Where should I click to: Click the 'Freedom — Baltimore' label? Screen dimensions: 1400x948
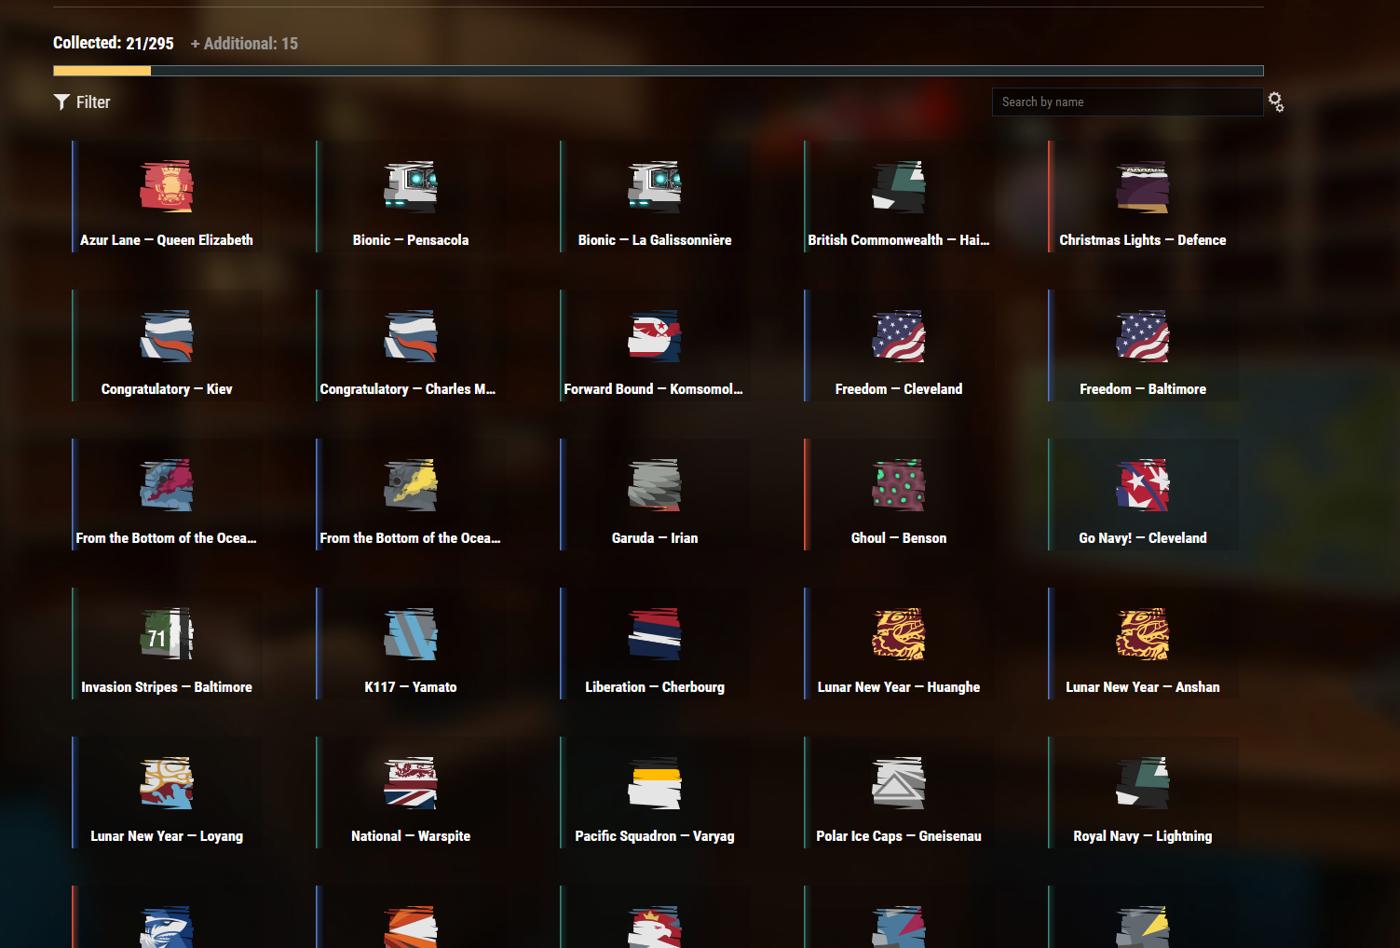pyautogui.click(x=1143, y=389)
